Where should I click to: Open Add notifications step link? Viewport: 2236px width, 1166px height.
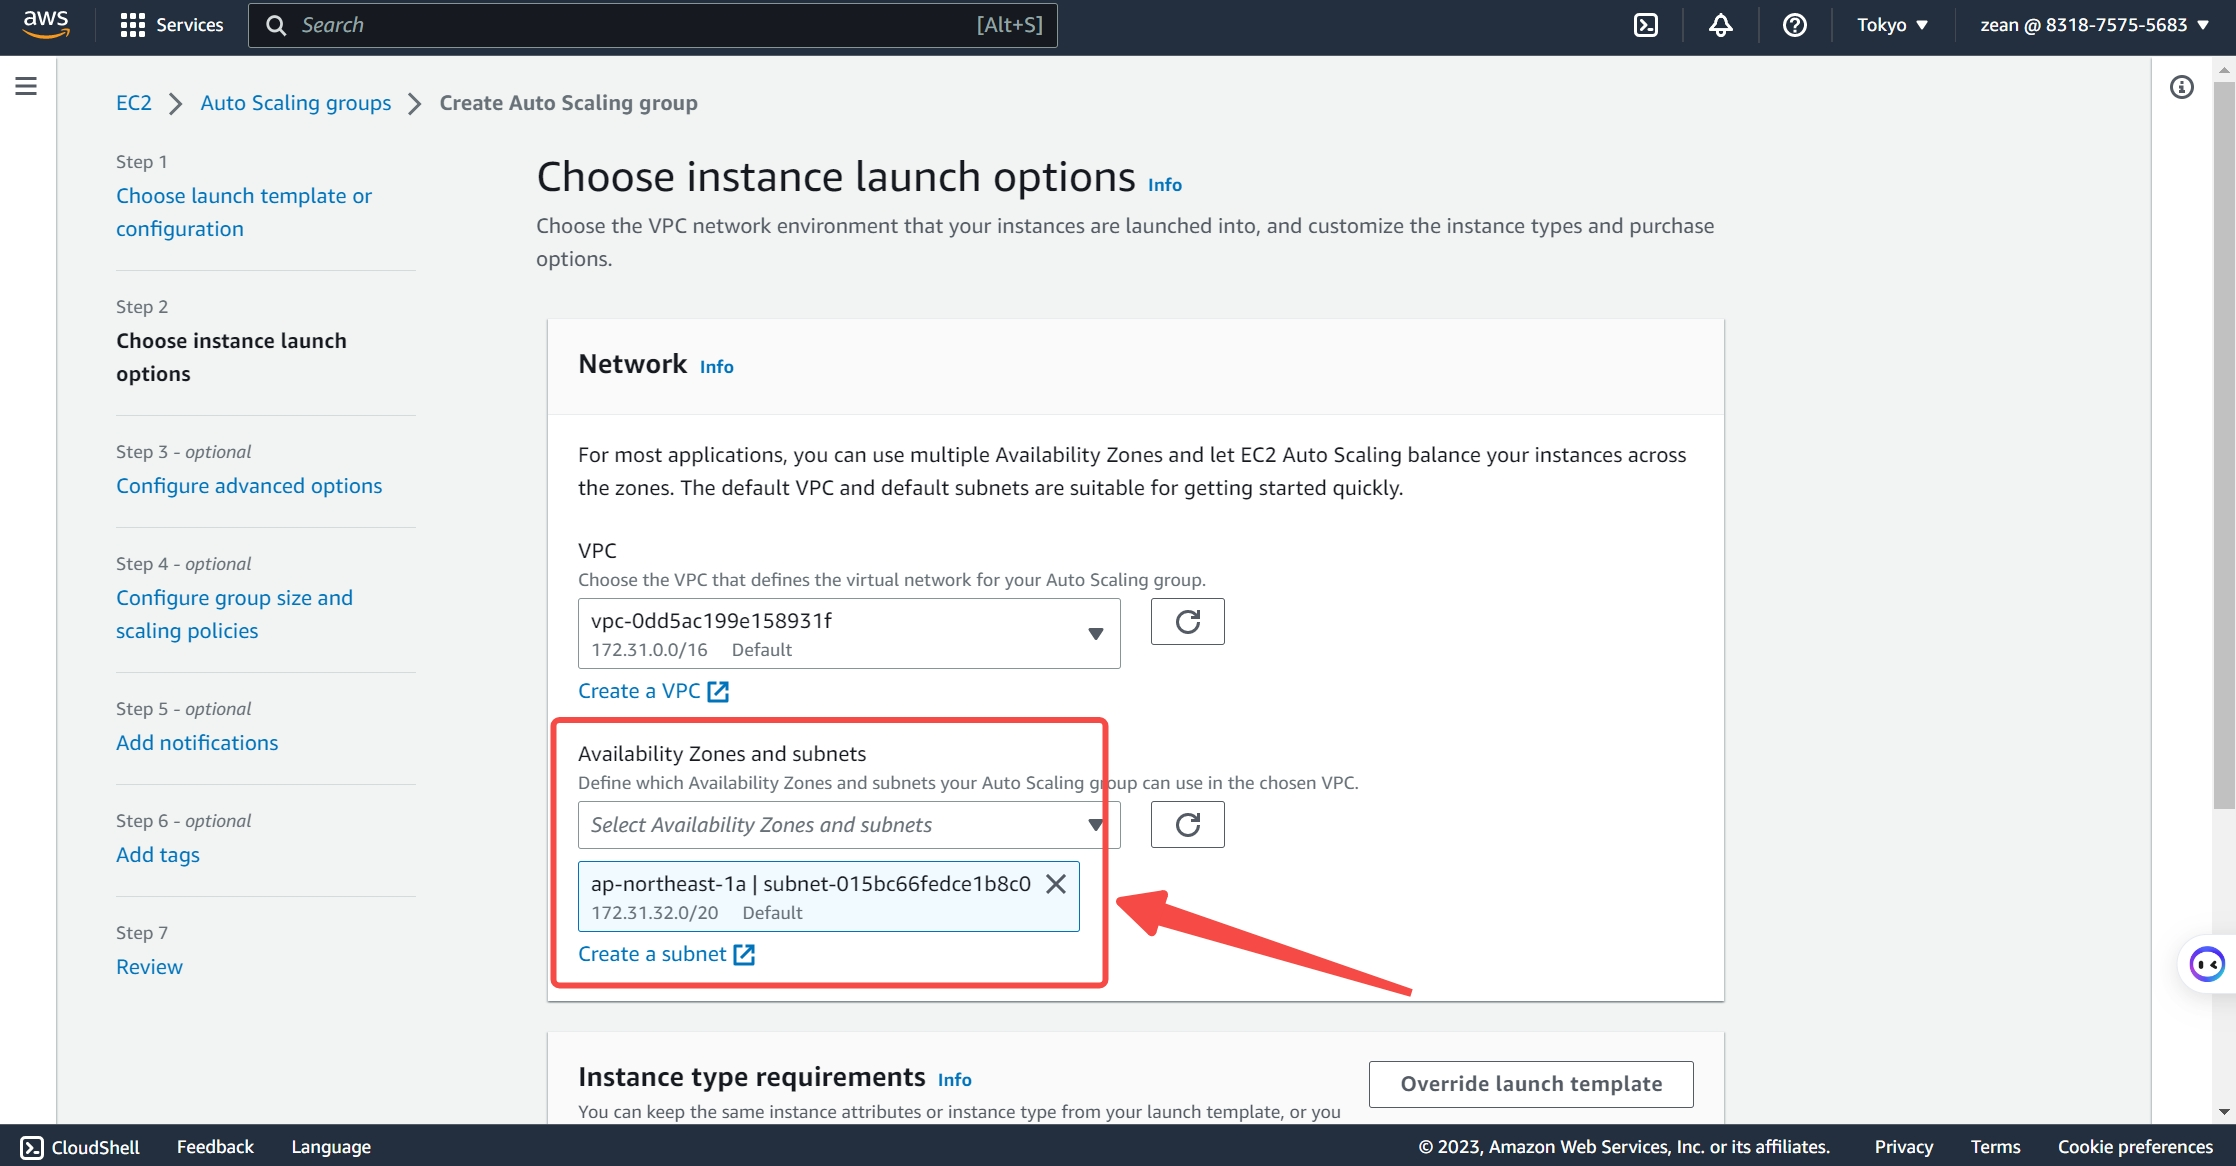tap(197, 742)
